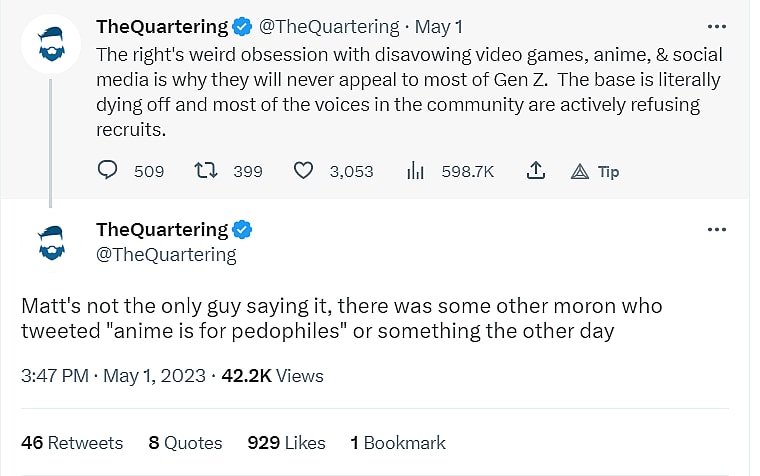View analytics for the 598.7K views tweet

click(416, 171)
